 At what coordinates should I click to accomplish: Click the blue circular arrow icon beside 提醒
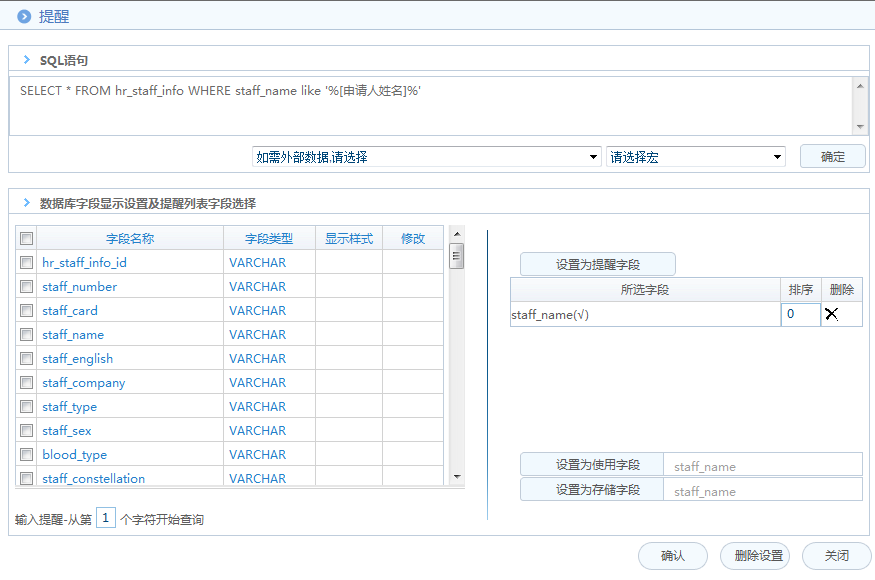coord(23,16)
